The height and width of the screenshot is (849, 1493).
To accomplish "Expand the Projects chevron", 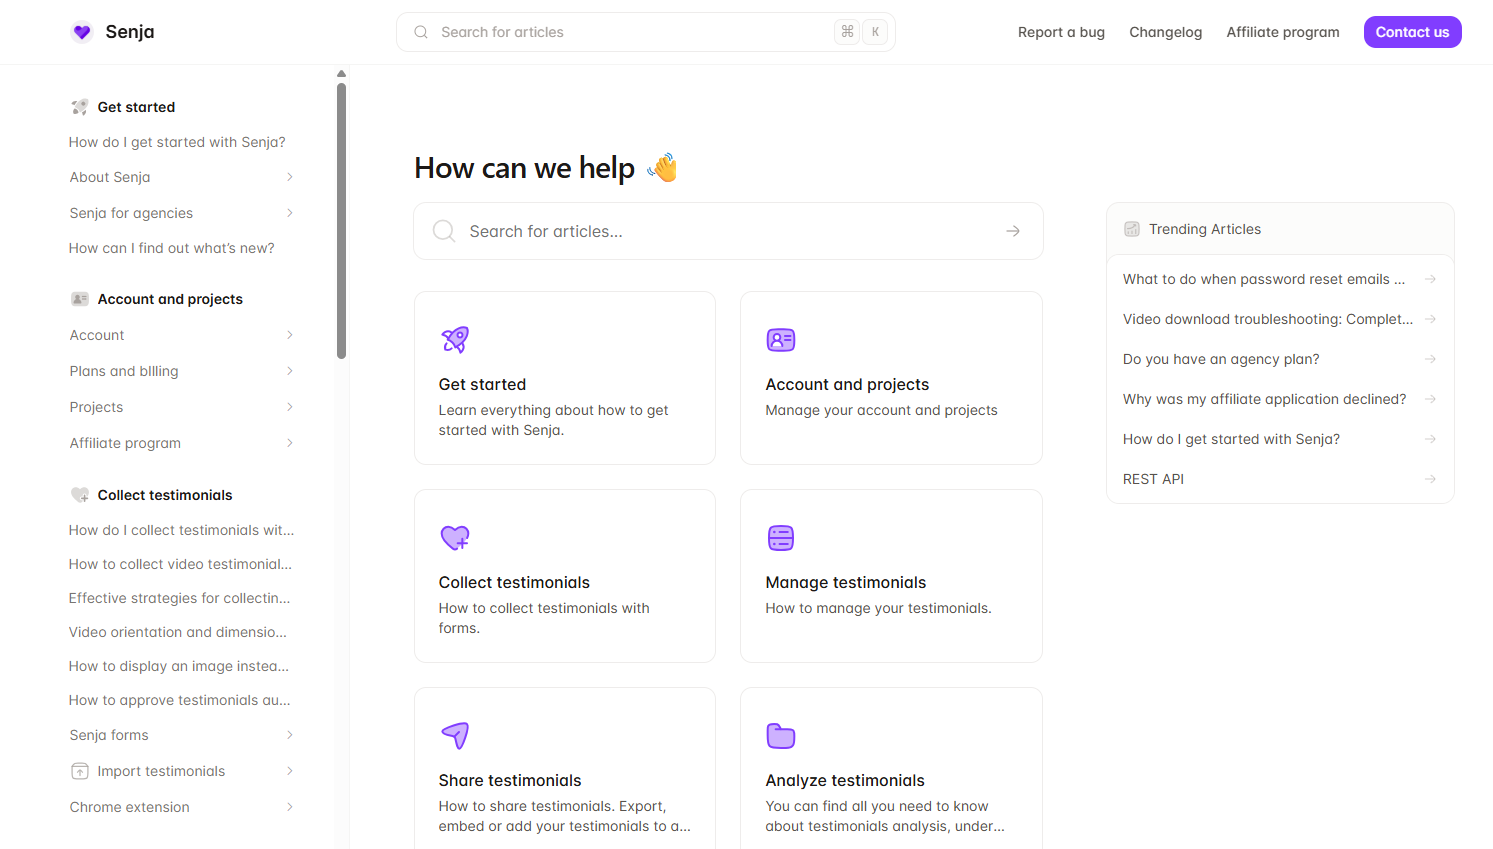I will tap(290, 407).
